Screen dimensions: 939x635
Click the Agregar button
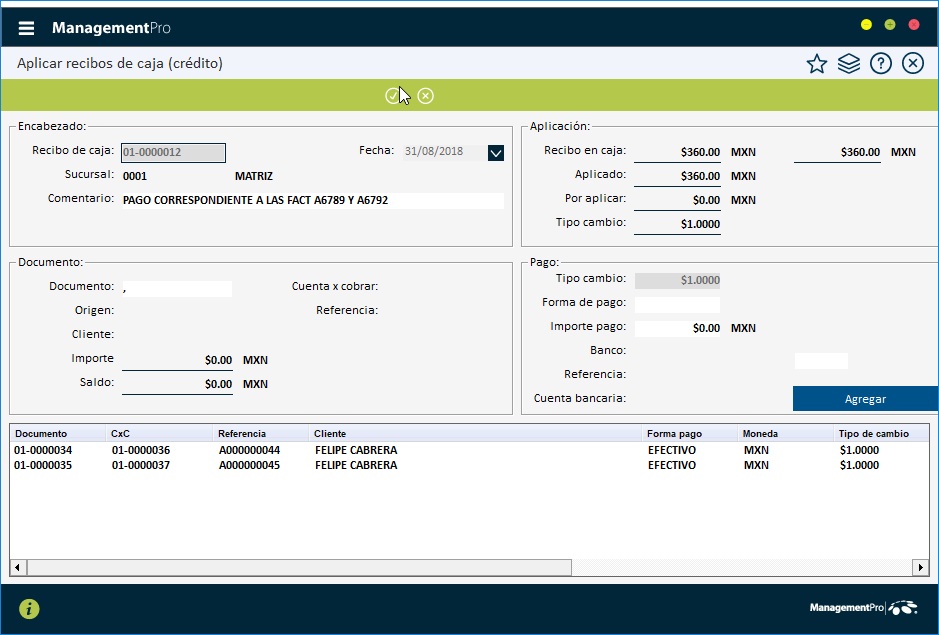click(x=865, y=399)
